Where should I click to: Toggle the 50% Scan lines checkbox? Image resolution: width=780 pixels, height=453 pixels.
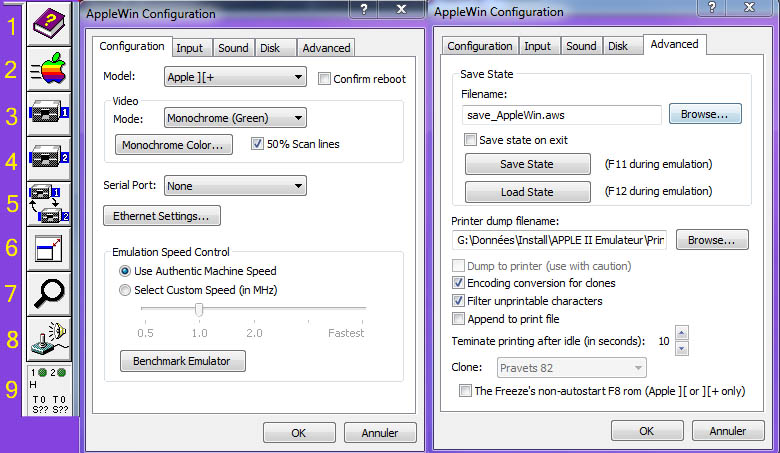(x=258, y=144)
